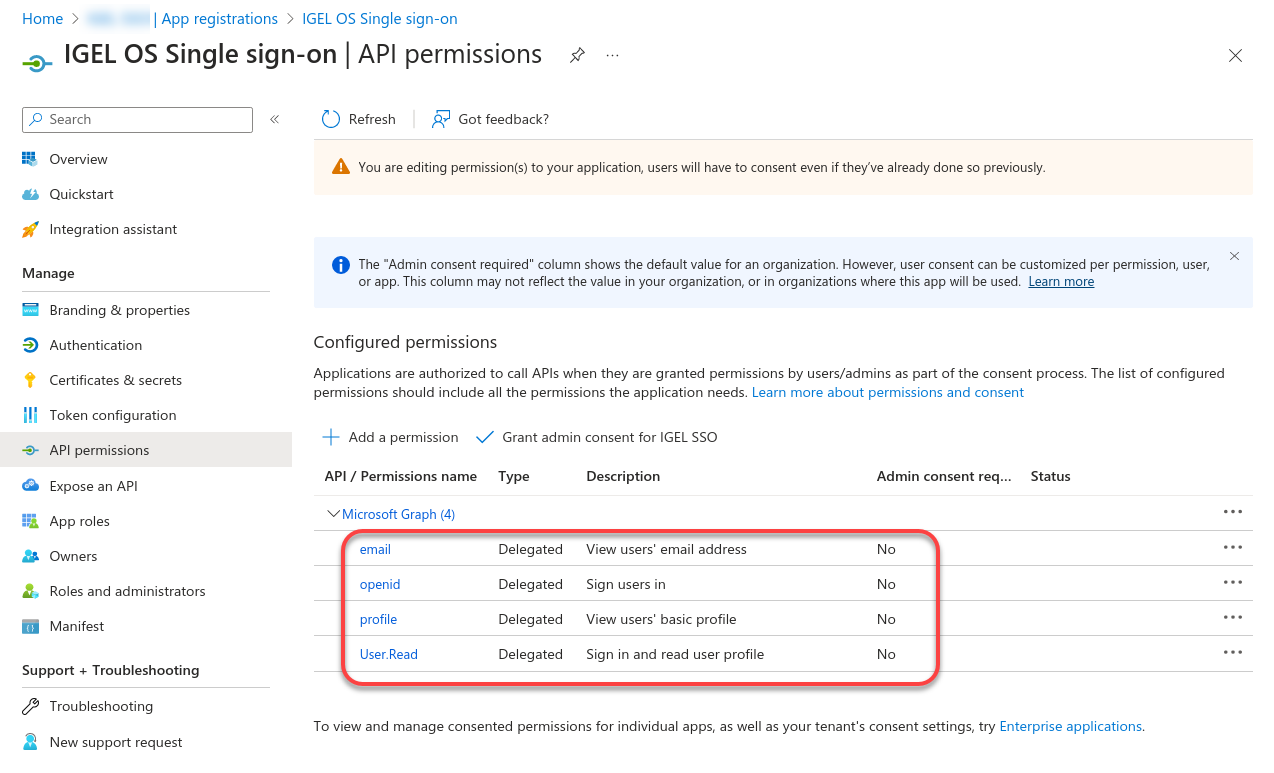Click the Refresh icon in toolbar
This screenshot has width=1274, height=773.
(x=331, y=119)
